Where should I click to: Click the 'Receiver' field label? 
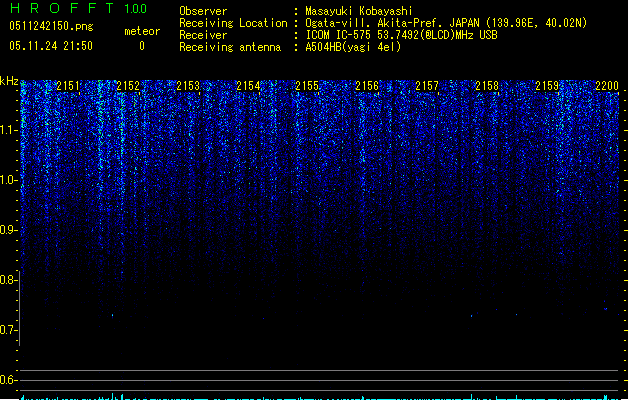(x=203, y=35)
